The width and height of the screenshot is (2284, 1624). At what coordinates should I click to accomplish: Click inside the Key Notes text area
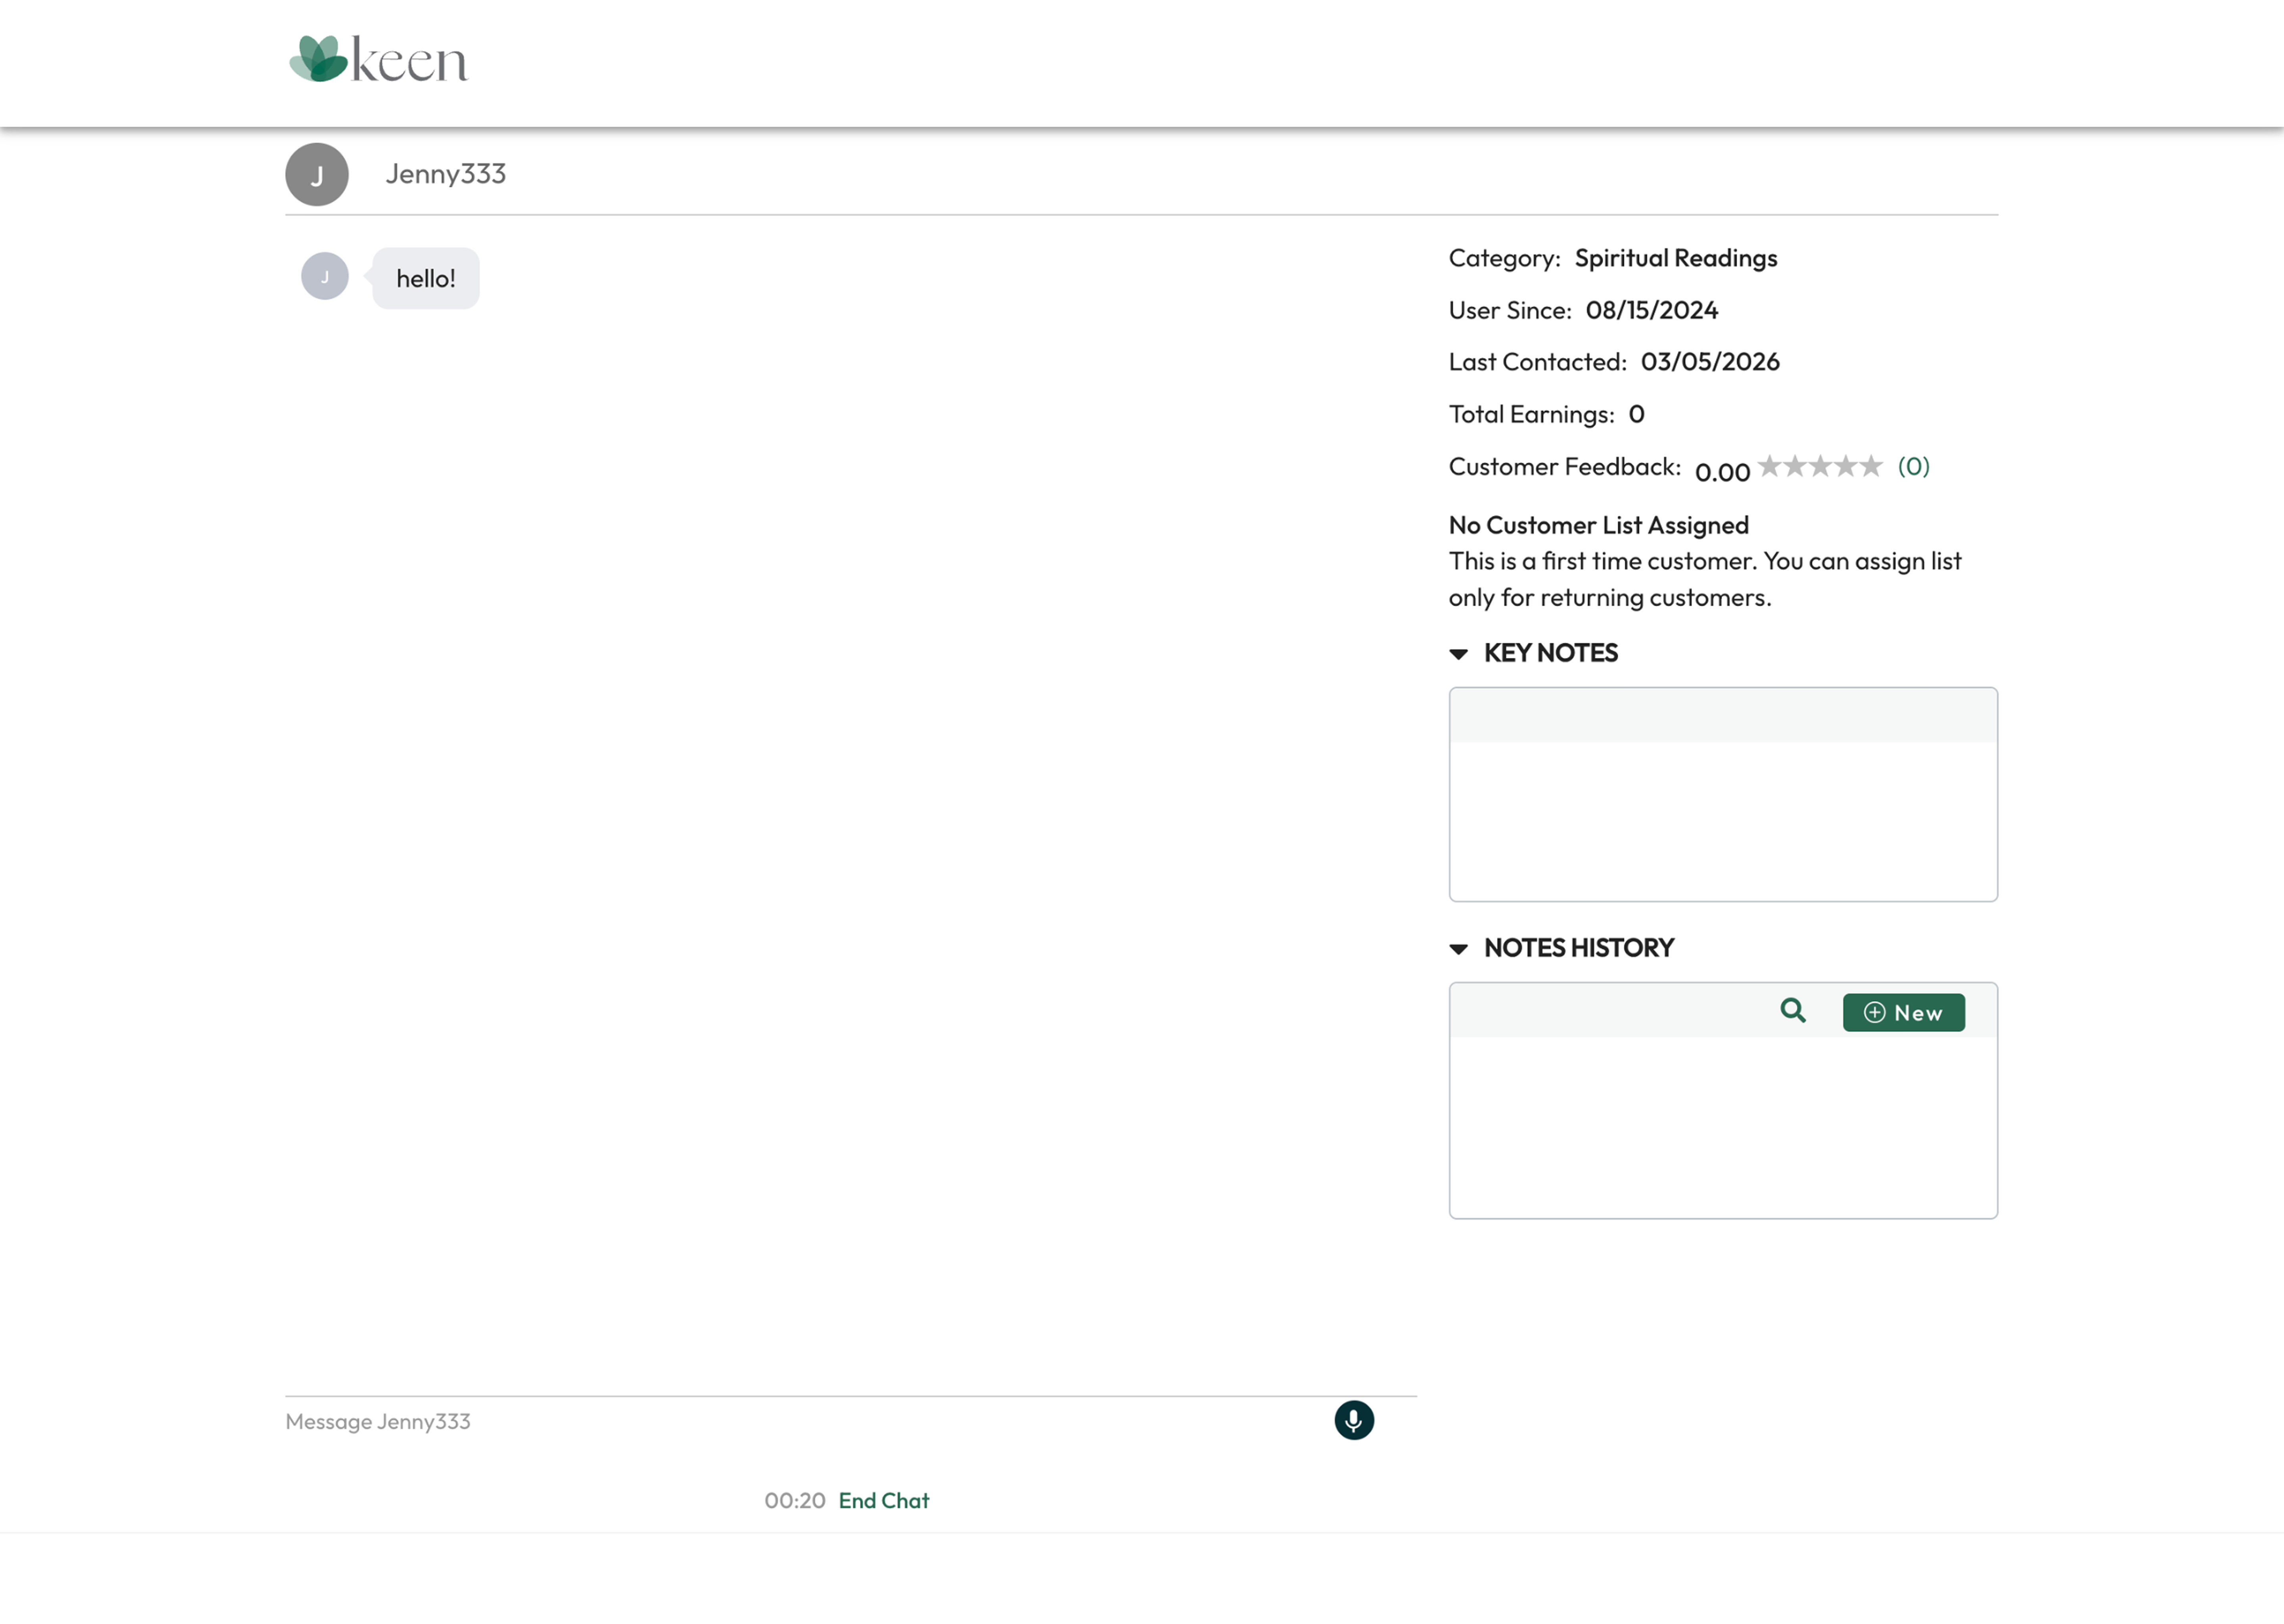(x=1722, y=820)
